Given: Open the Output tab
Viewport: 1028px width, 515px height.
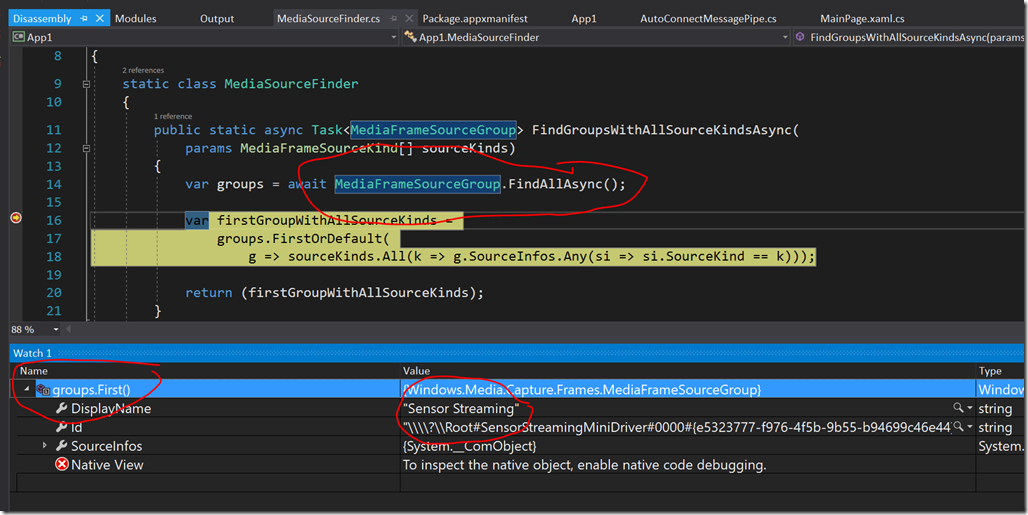Looking at the screenshot, I should tap(217, 18).
